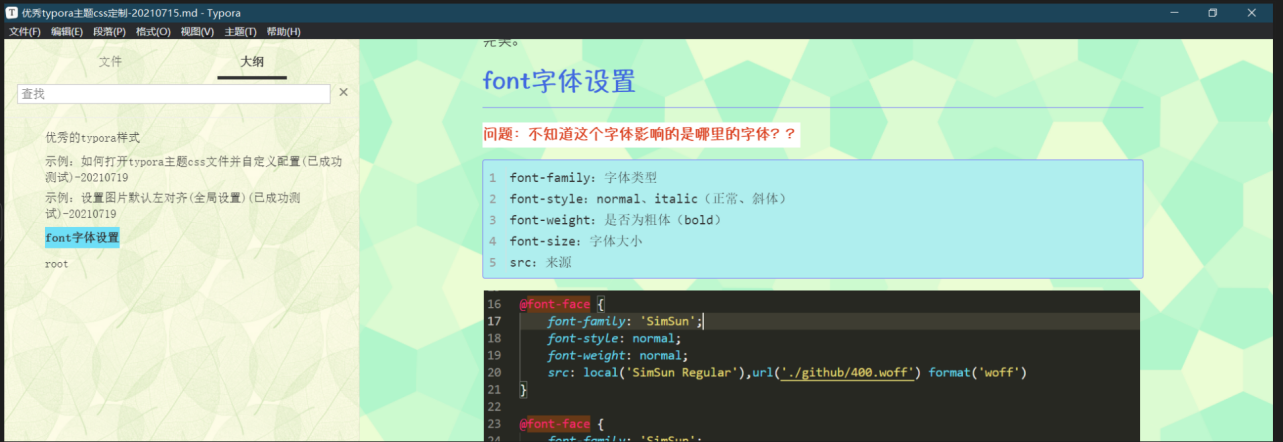The height and width of the screenshot is (442, 1283).
Task: Open the 编辑(E) menu
Action: coord(67,32)
